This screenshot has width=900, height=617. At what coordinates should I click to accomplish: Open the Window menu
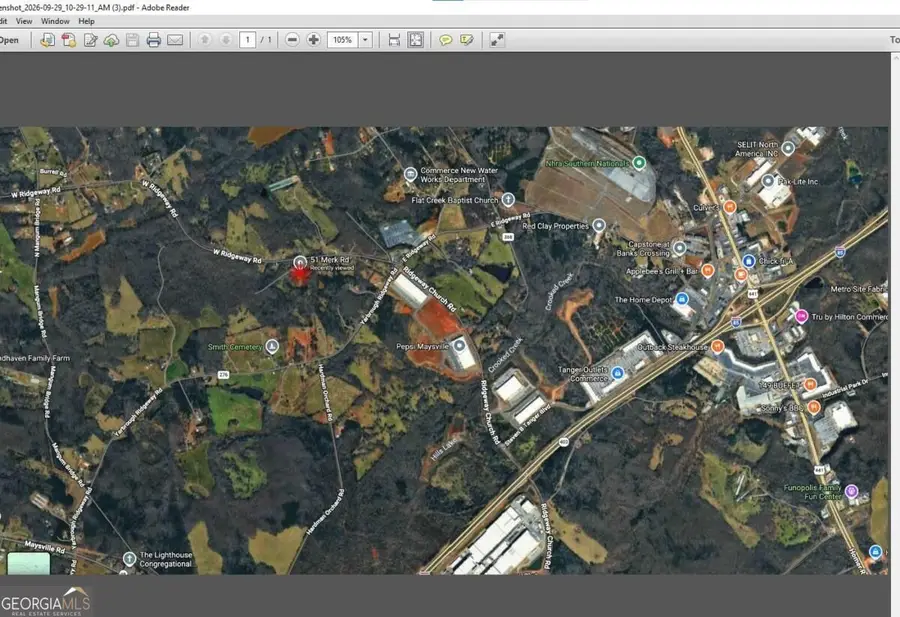55,21
